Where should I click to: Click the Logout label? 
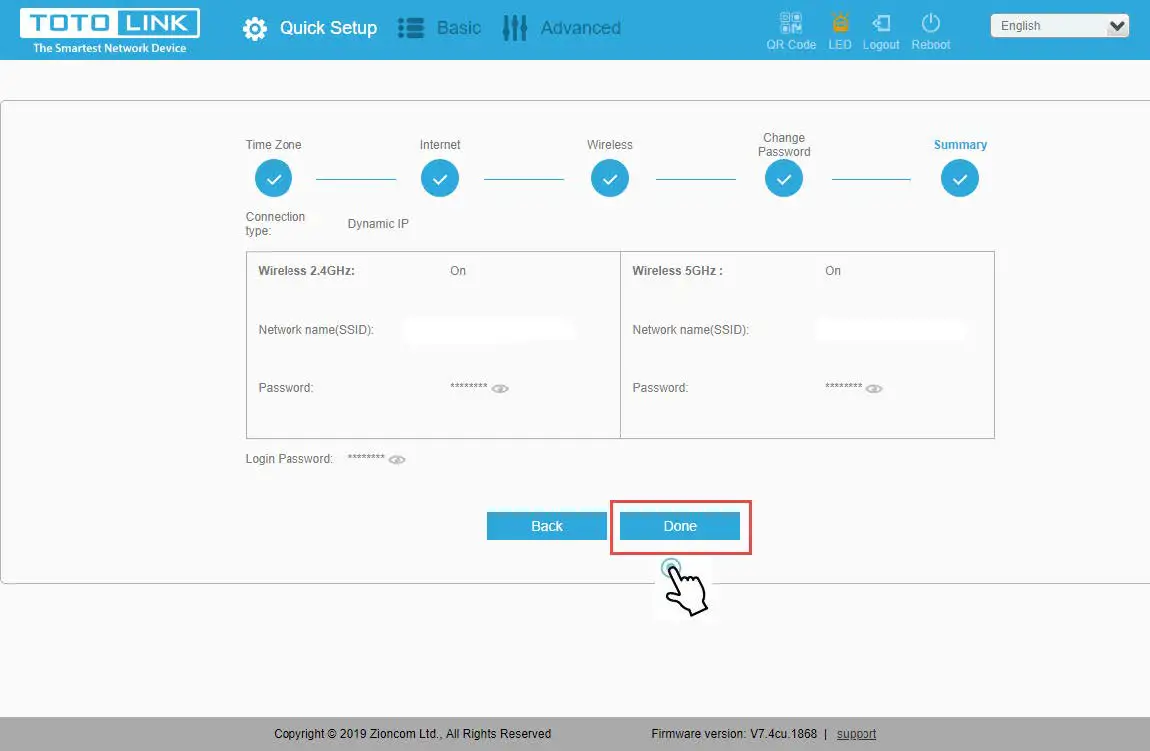(881, 45)
